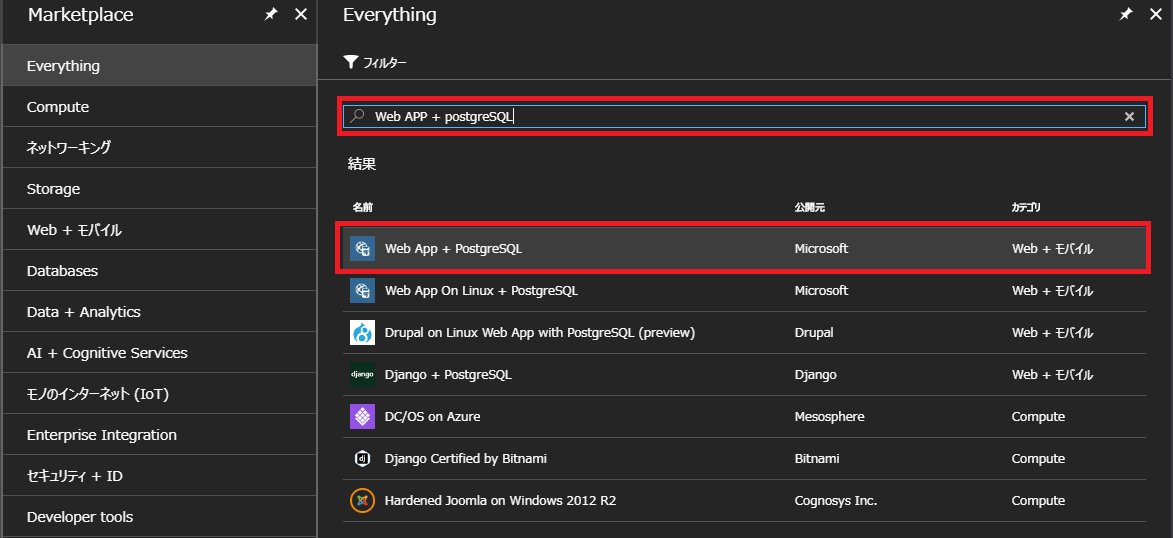Open the Enterprise Integration category

click(159, 435)
